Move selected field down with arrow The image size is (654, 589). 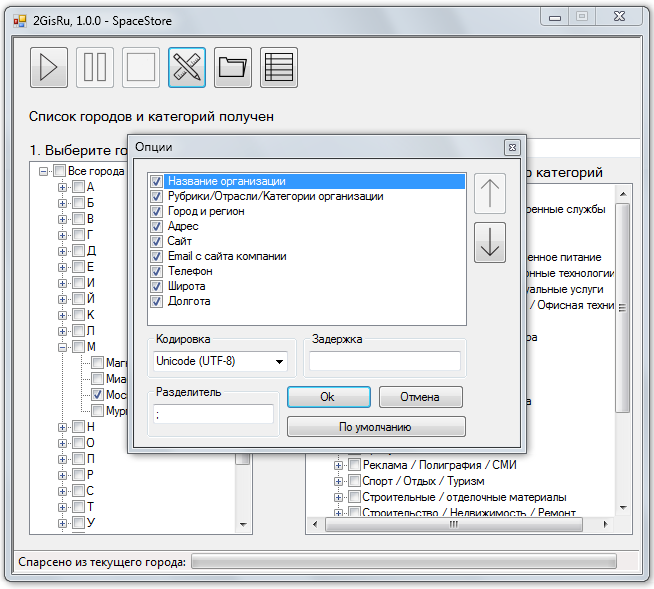(490, 242)
